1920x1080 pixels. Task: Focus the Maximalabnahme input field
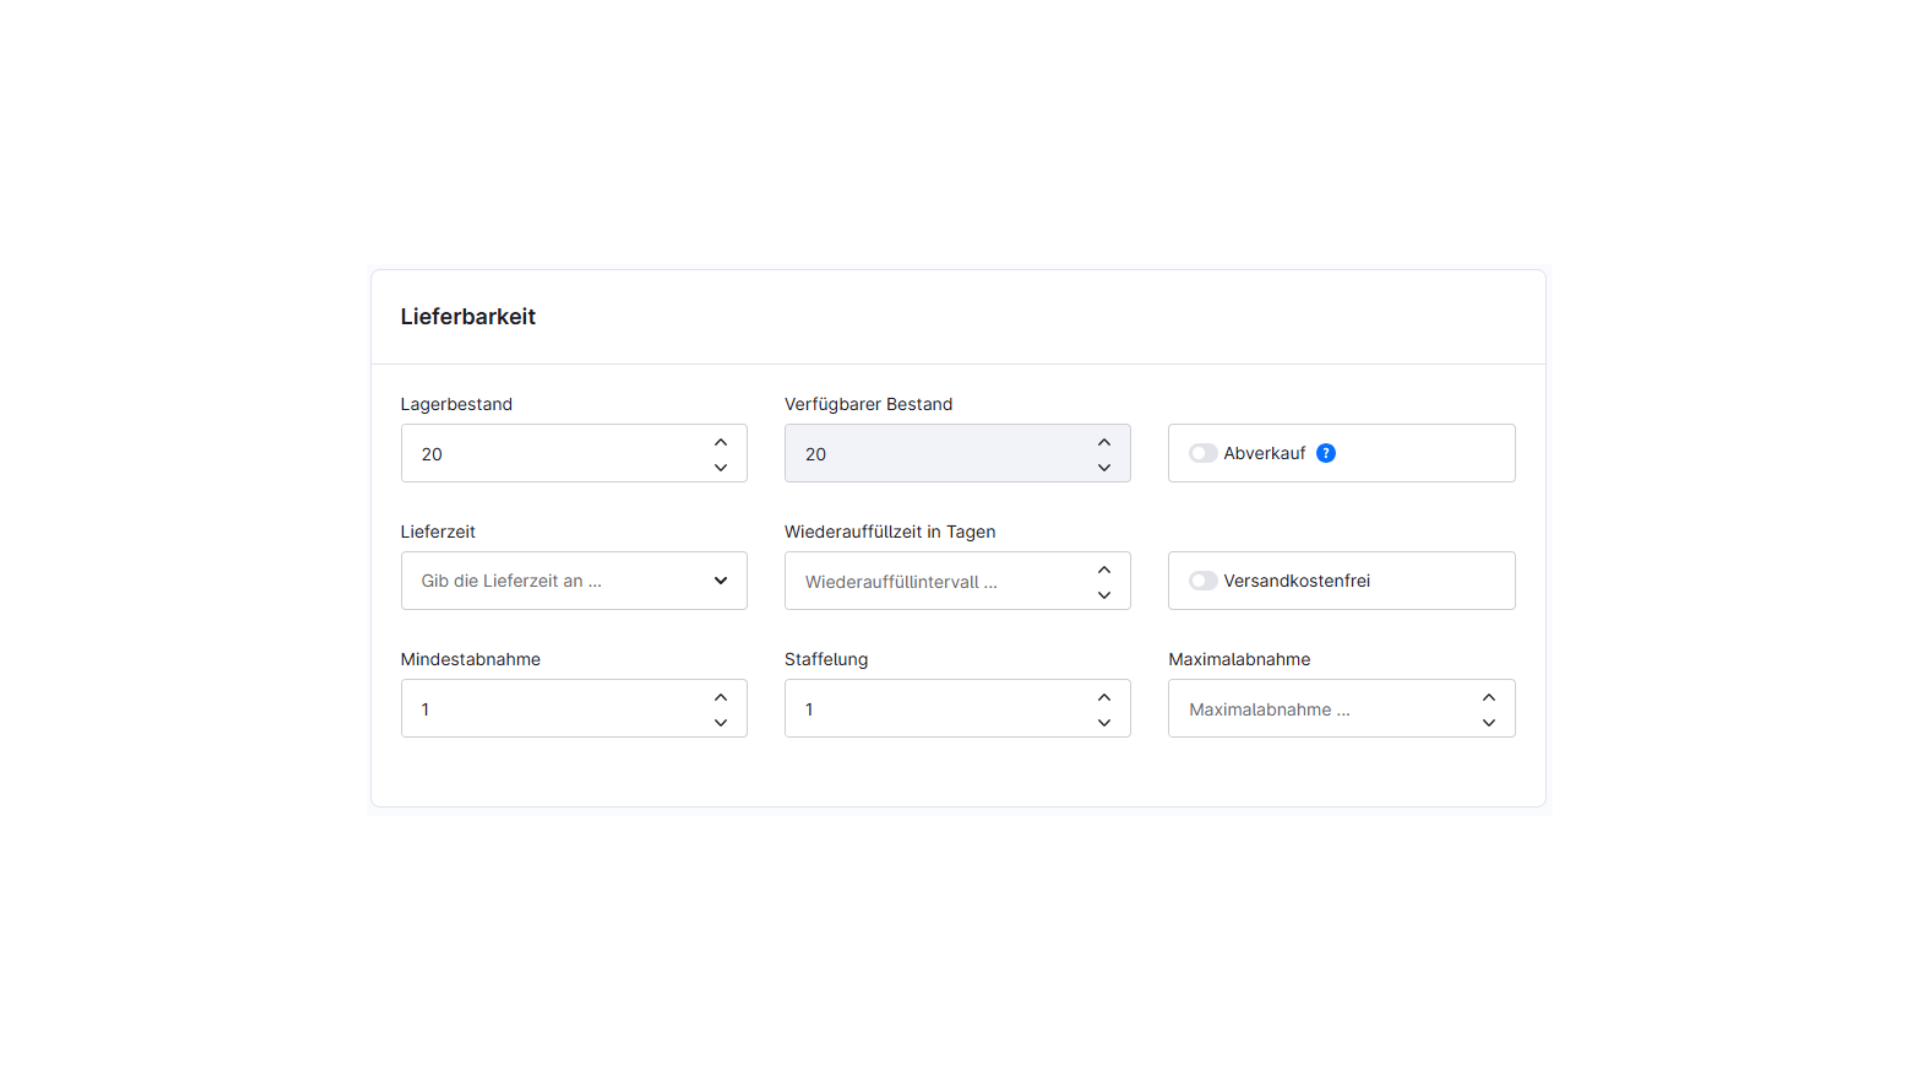[1341, 708]
